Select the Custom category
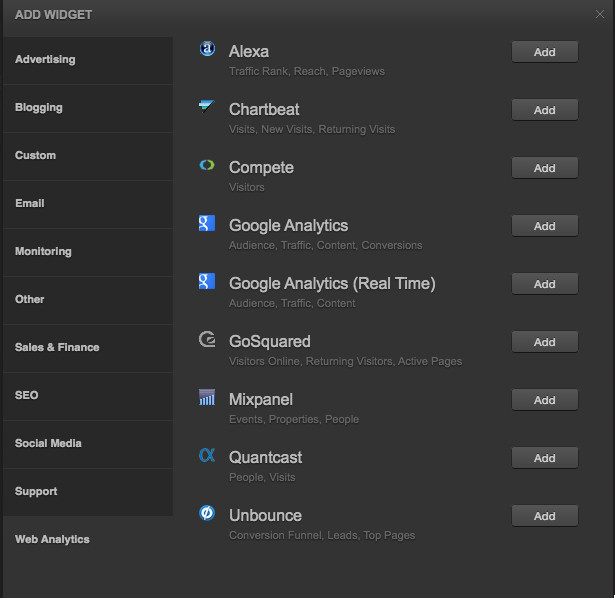Viewport: 615px width, 598px height. coord(88,156)
